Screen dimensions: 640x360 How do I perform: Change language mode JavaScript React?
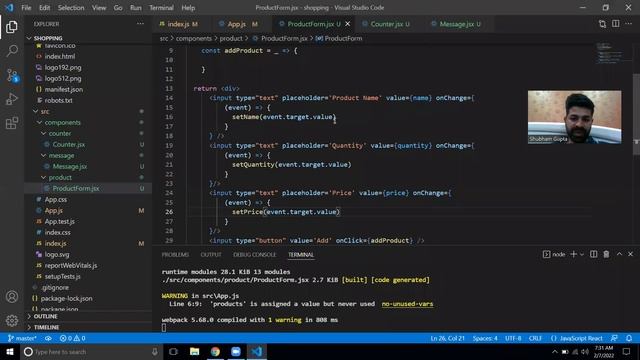click(576, 338)
